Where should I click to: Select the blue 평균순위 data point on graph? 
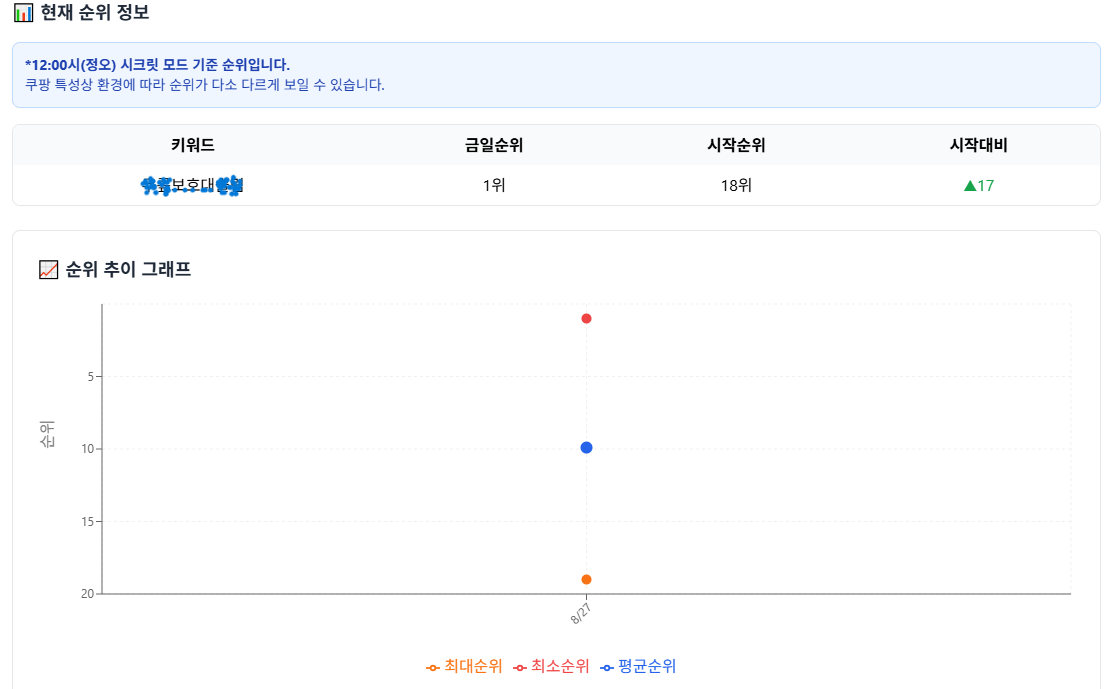(586, 447)
